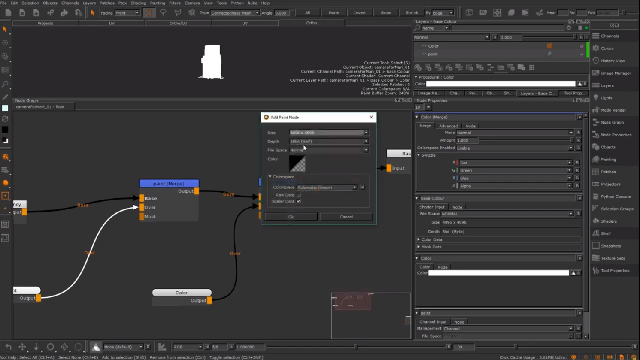Open the Colorspace dropdown in dialog

coord(327,187)
